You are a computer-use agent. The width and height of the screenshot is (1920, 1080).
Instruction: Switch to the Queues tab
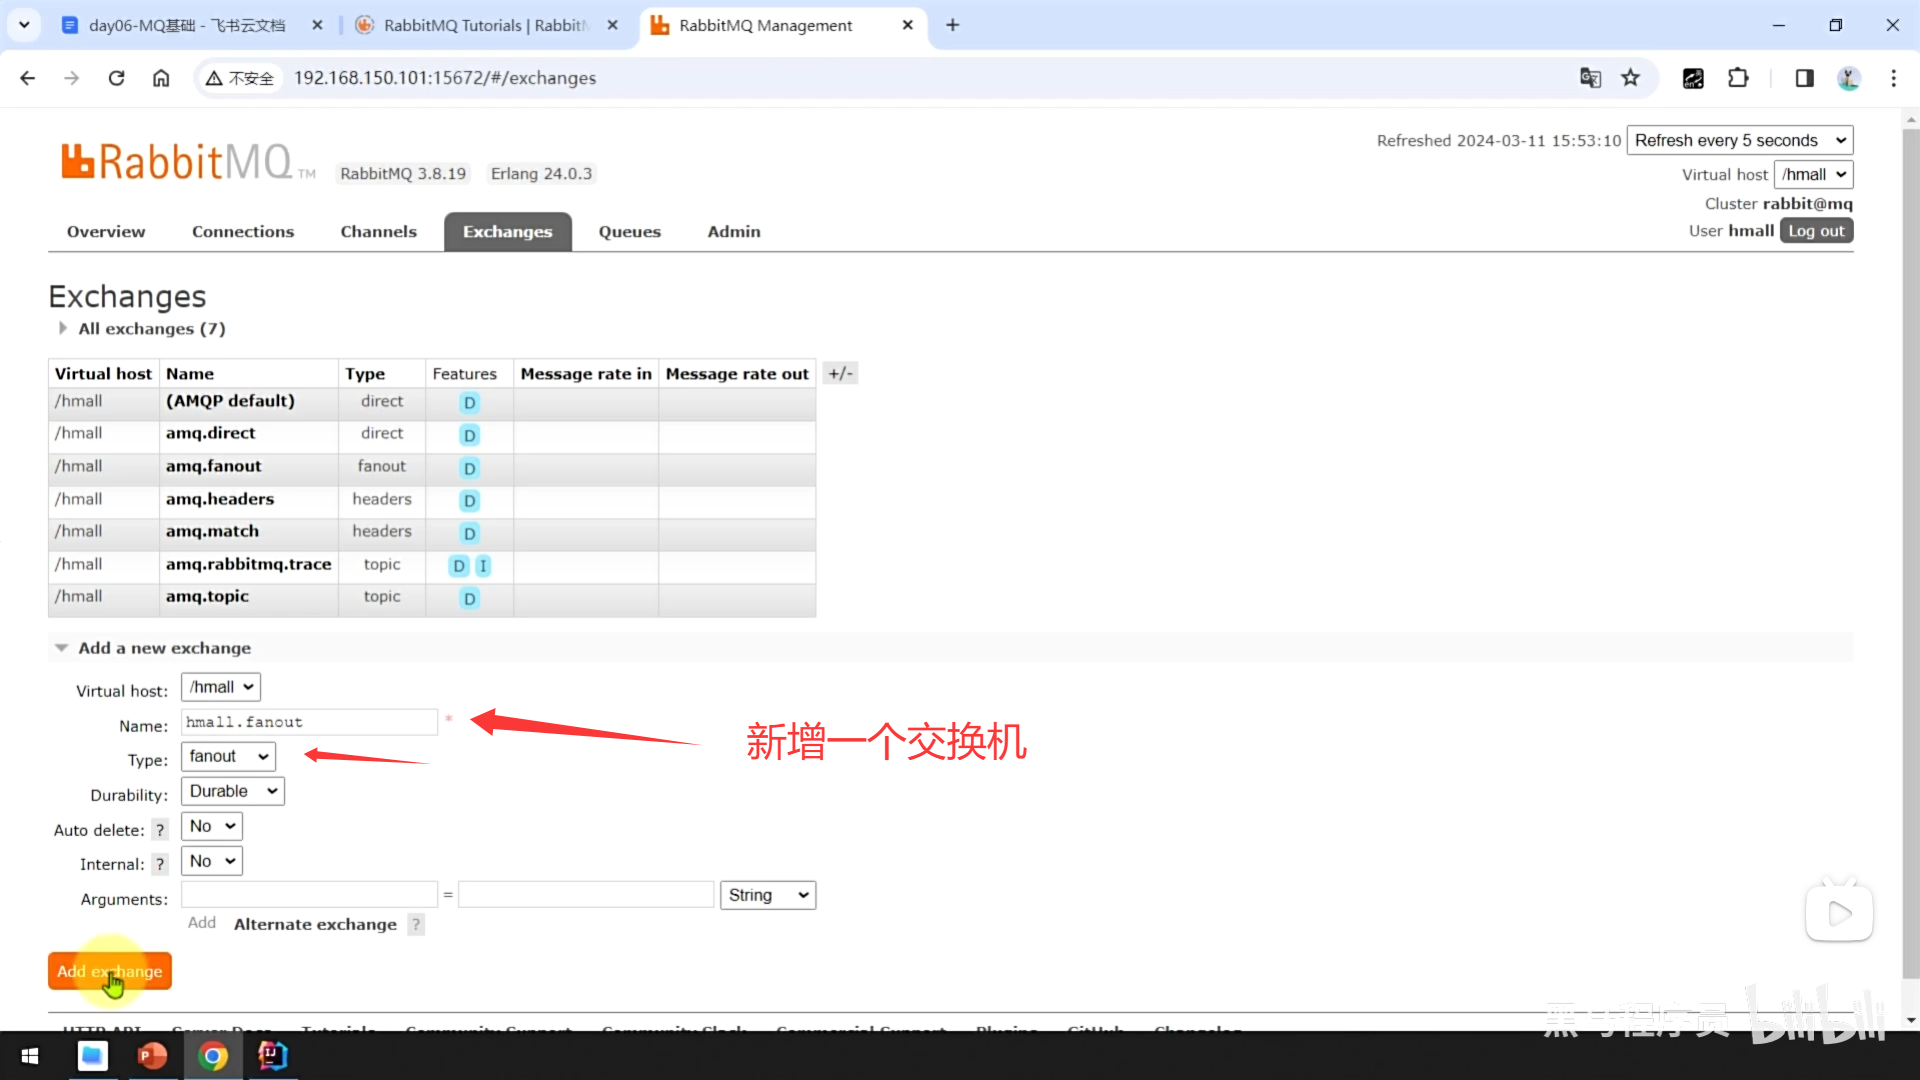click(629, 232)
